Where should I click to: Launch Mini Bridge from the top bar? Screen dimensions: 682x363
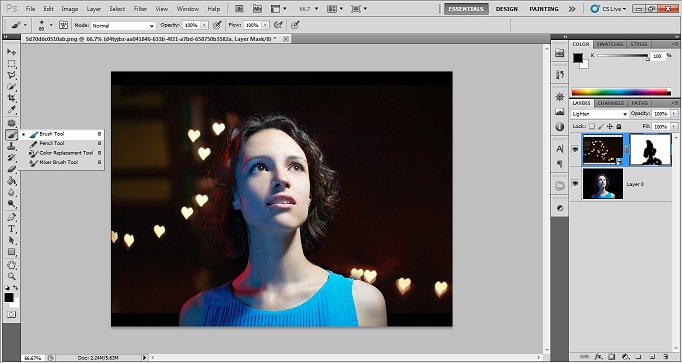(x=257, y=8)
